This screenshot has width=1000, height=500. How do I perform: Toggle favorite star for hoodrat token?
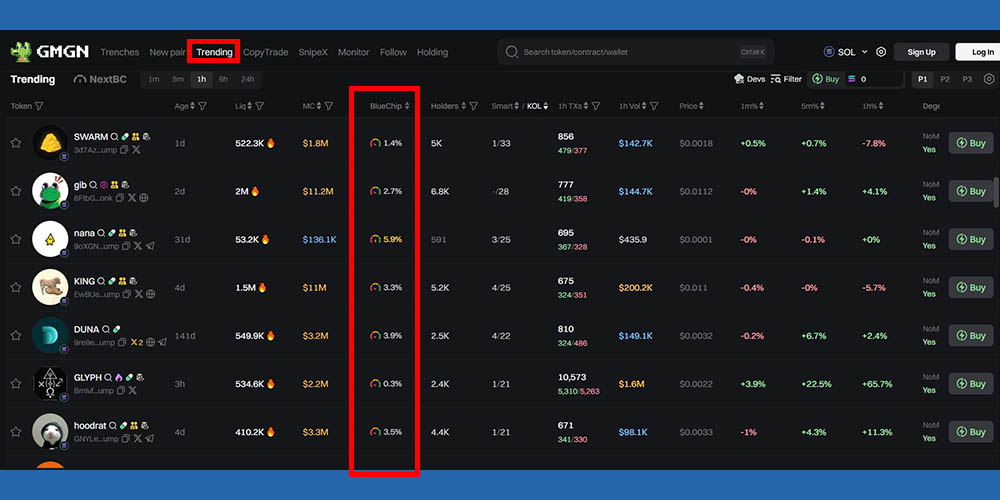[x=16, y=432]
